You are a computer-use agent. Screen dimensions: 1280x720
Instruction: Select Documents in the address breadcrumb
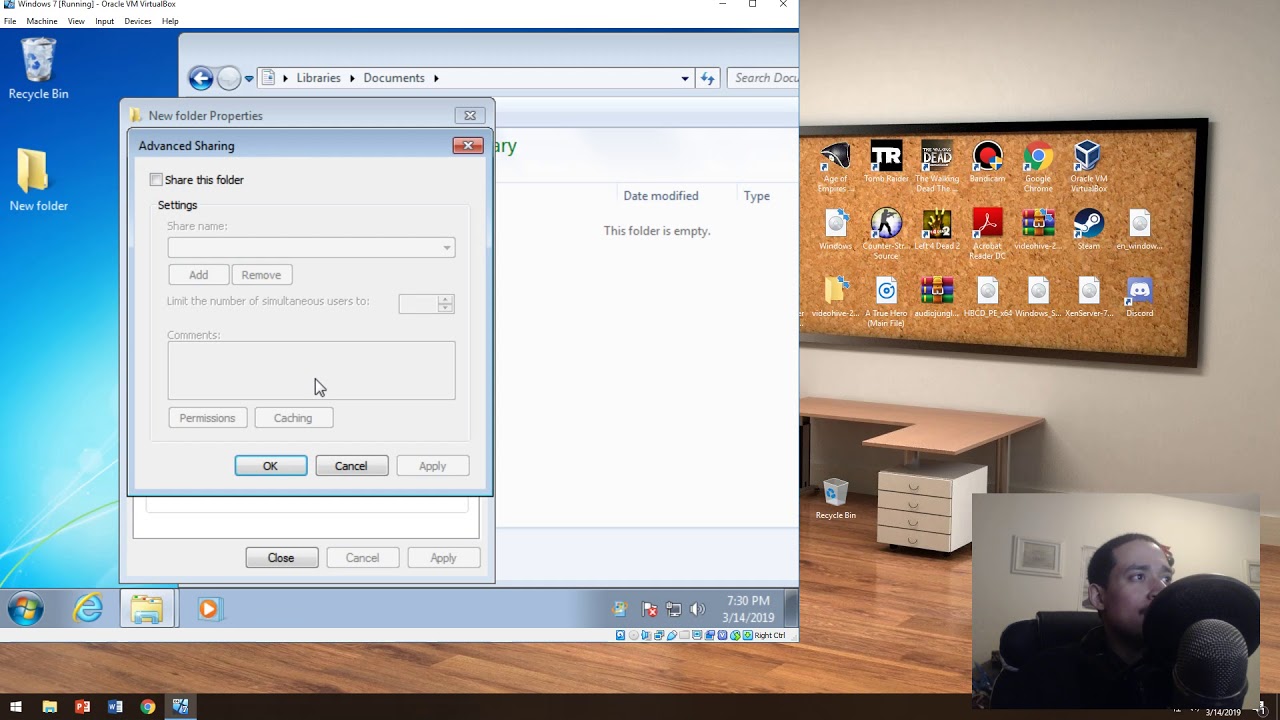(394, 78)
